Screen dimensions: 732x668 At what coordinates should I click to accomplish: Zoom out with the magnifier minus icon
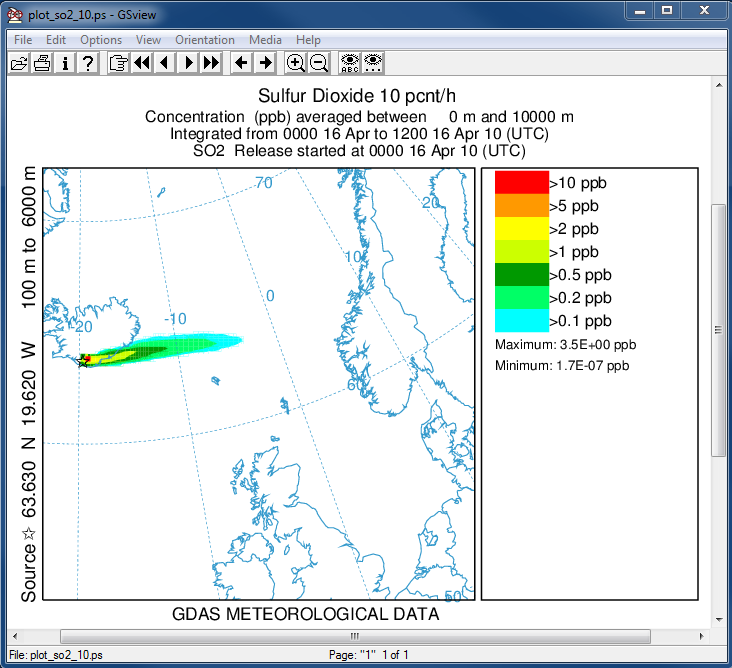coord(319,63)
